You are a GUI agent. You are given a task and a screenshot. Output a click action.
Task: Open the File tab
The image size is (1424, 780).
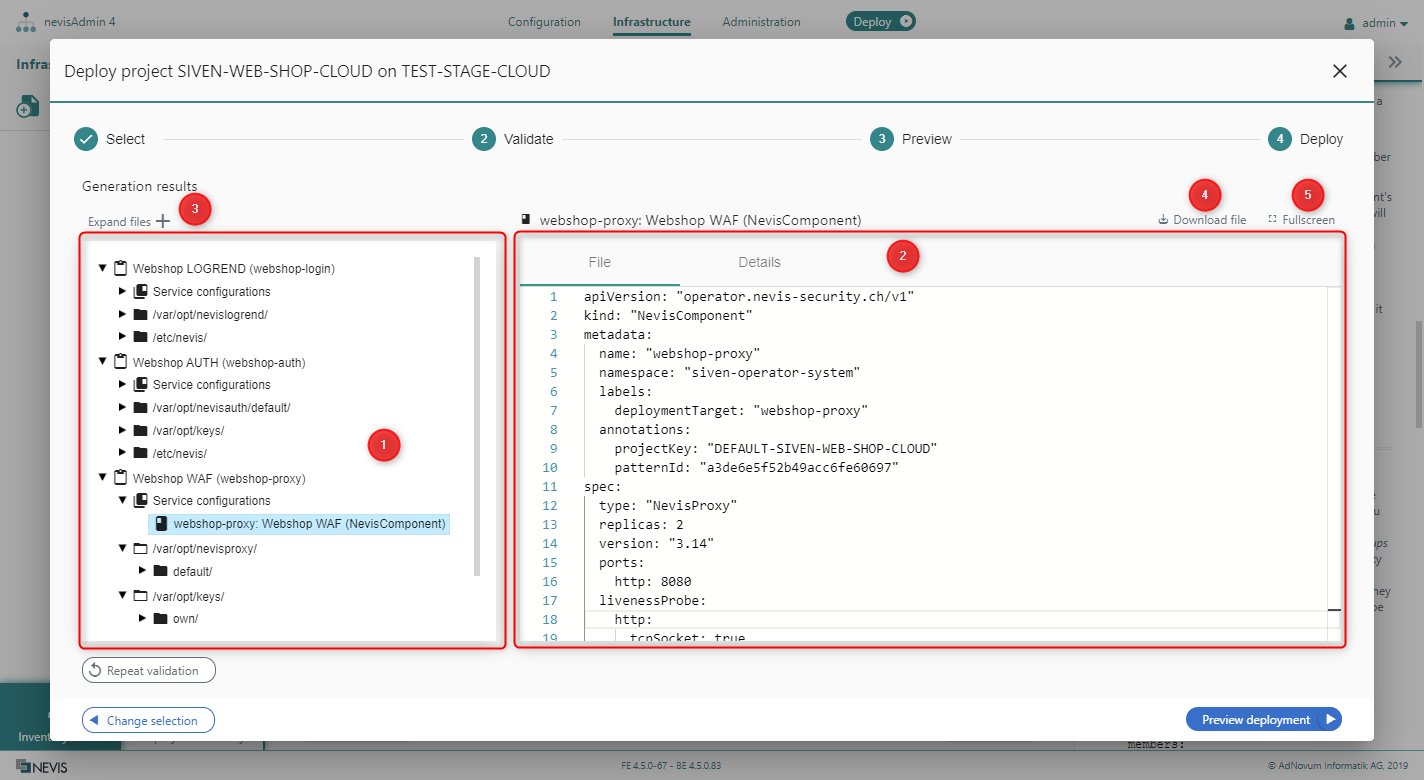click(x=599, y=262)
